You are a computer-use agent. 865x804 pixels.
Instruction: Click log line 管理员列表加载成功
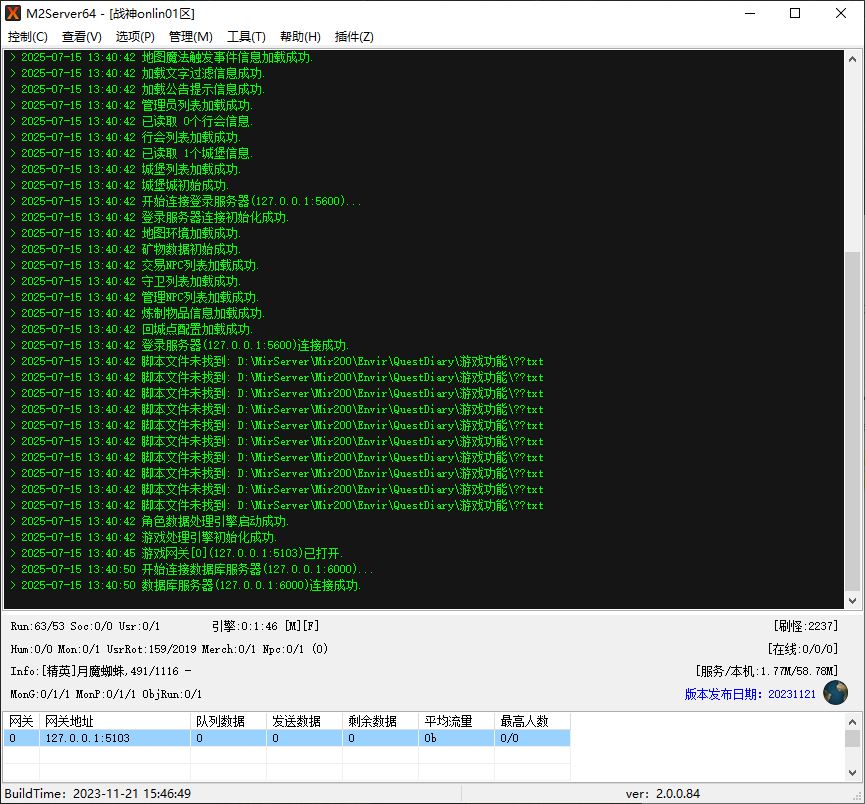click(131, 105)
